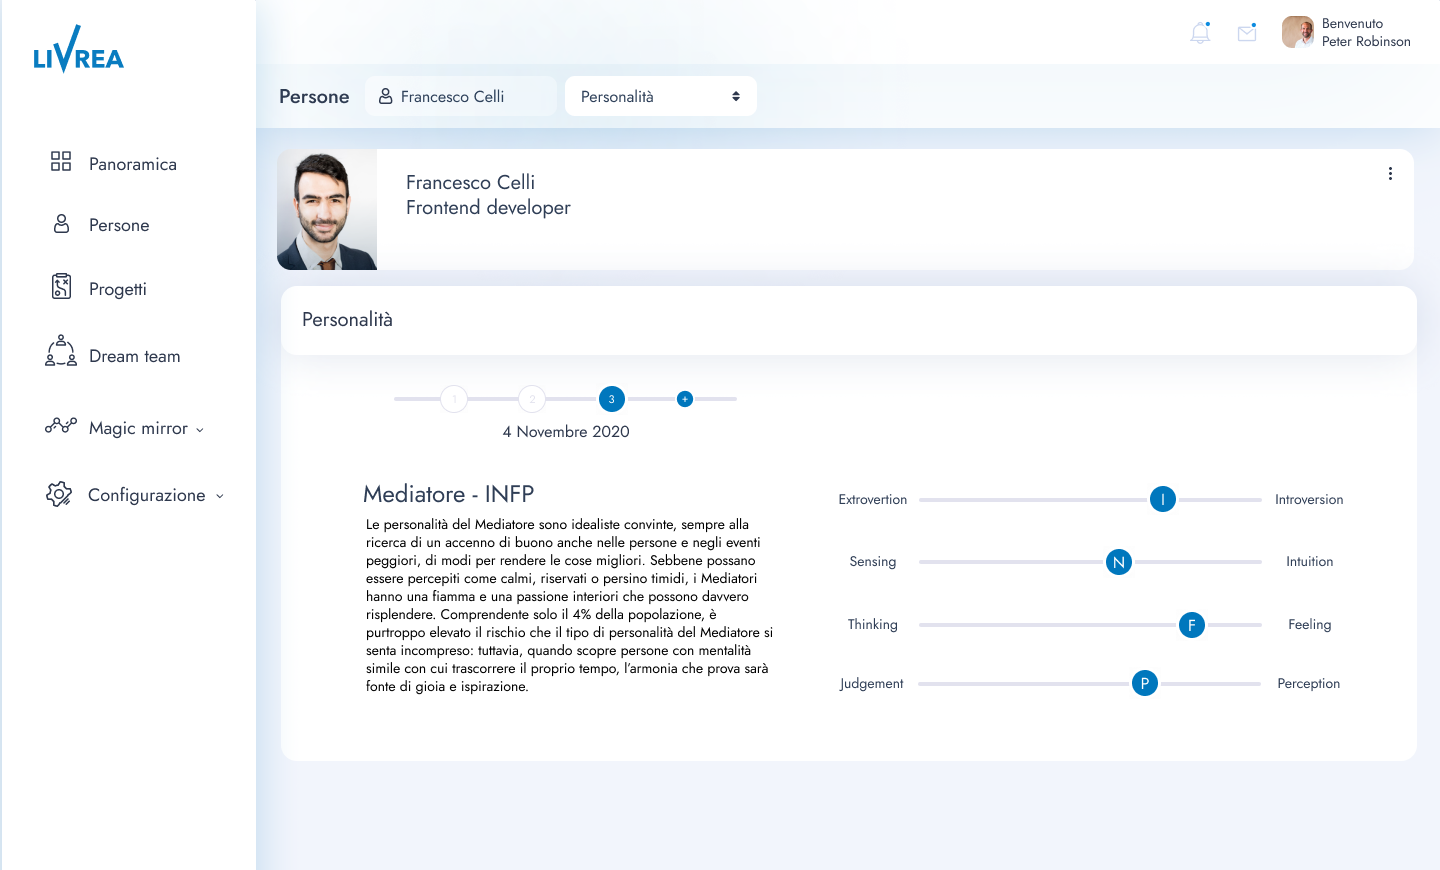The image size is (1440, 870).
Task: Click the Extrovertion label
Action: tap(873, 500)
